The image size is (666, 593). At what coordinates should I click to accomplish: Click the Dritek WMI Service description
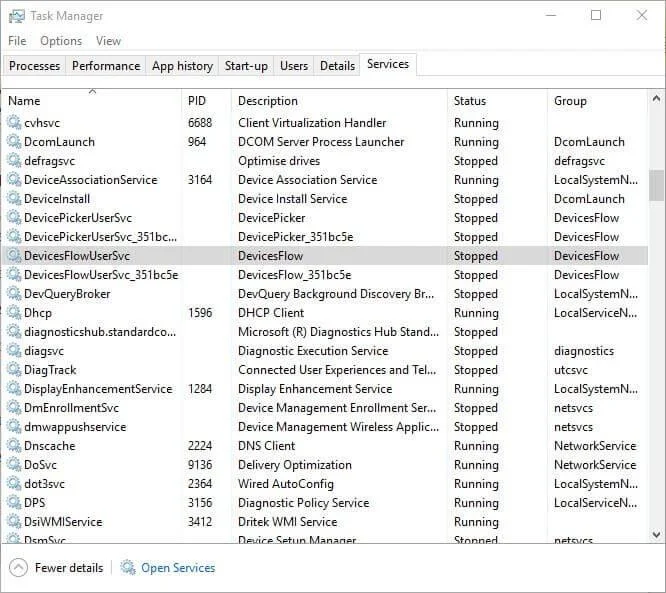click(288, 522)
